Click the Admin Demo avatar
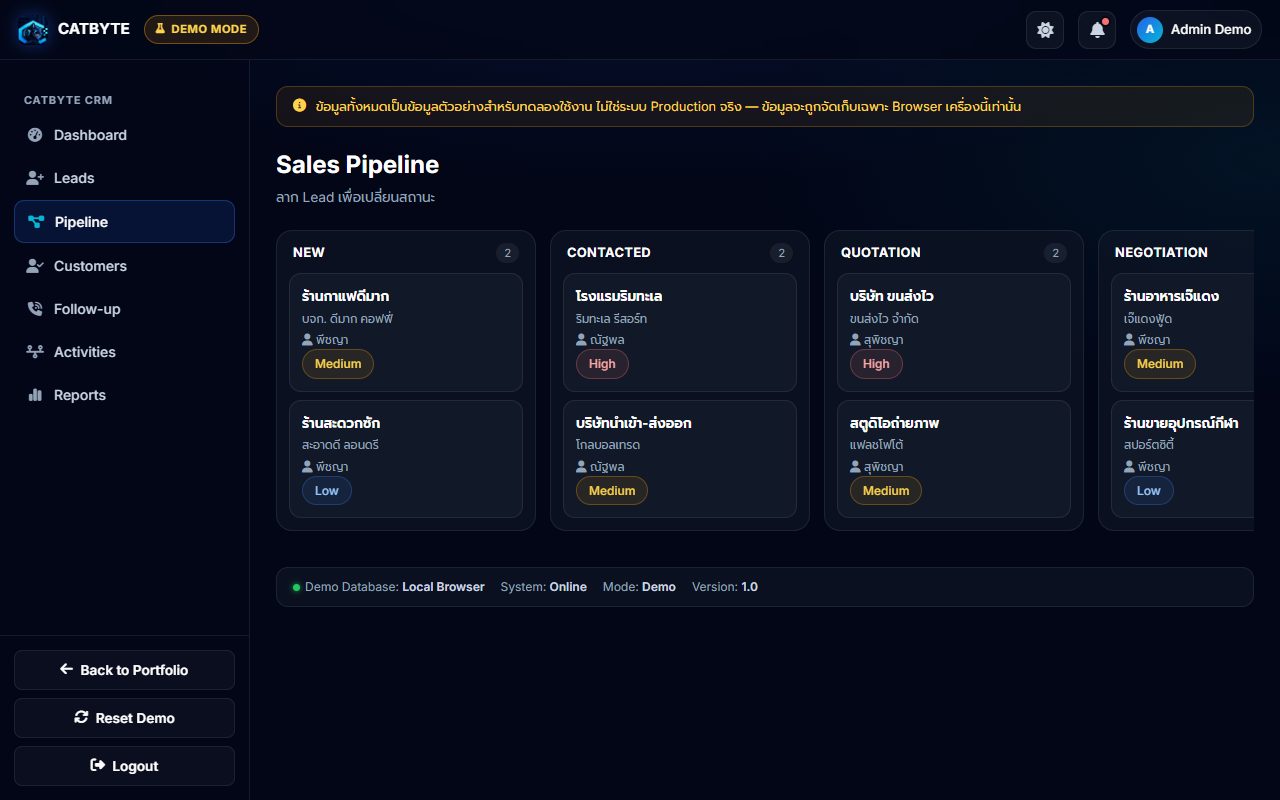Screen dimensions: 1280x800 point(1150,30)
